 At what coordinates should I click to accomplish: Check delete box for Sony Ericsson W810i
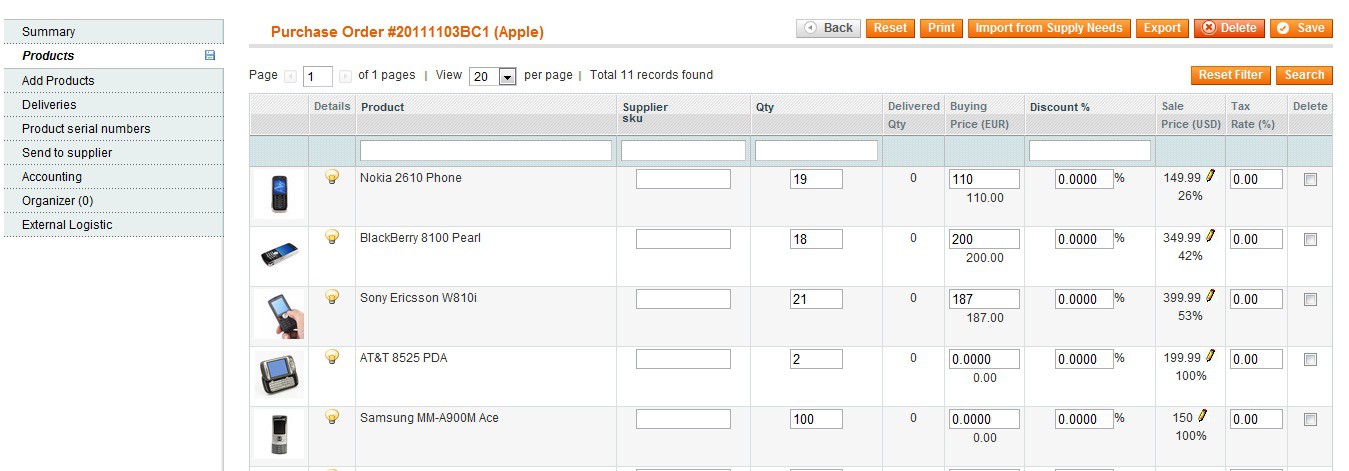[1310, 299]
